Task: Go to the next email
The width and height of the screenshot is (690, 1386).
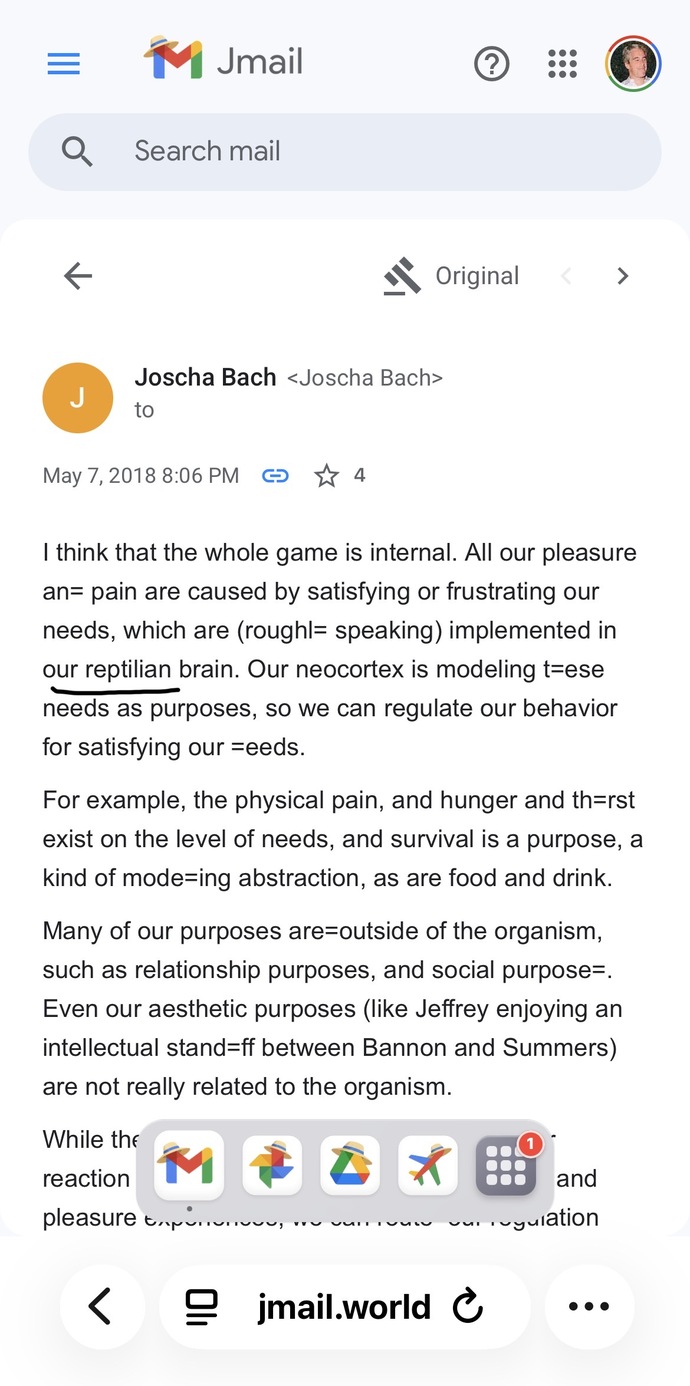Action: tap(623, 276)
